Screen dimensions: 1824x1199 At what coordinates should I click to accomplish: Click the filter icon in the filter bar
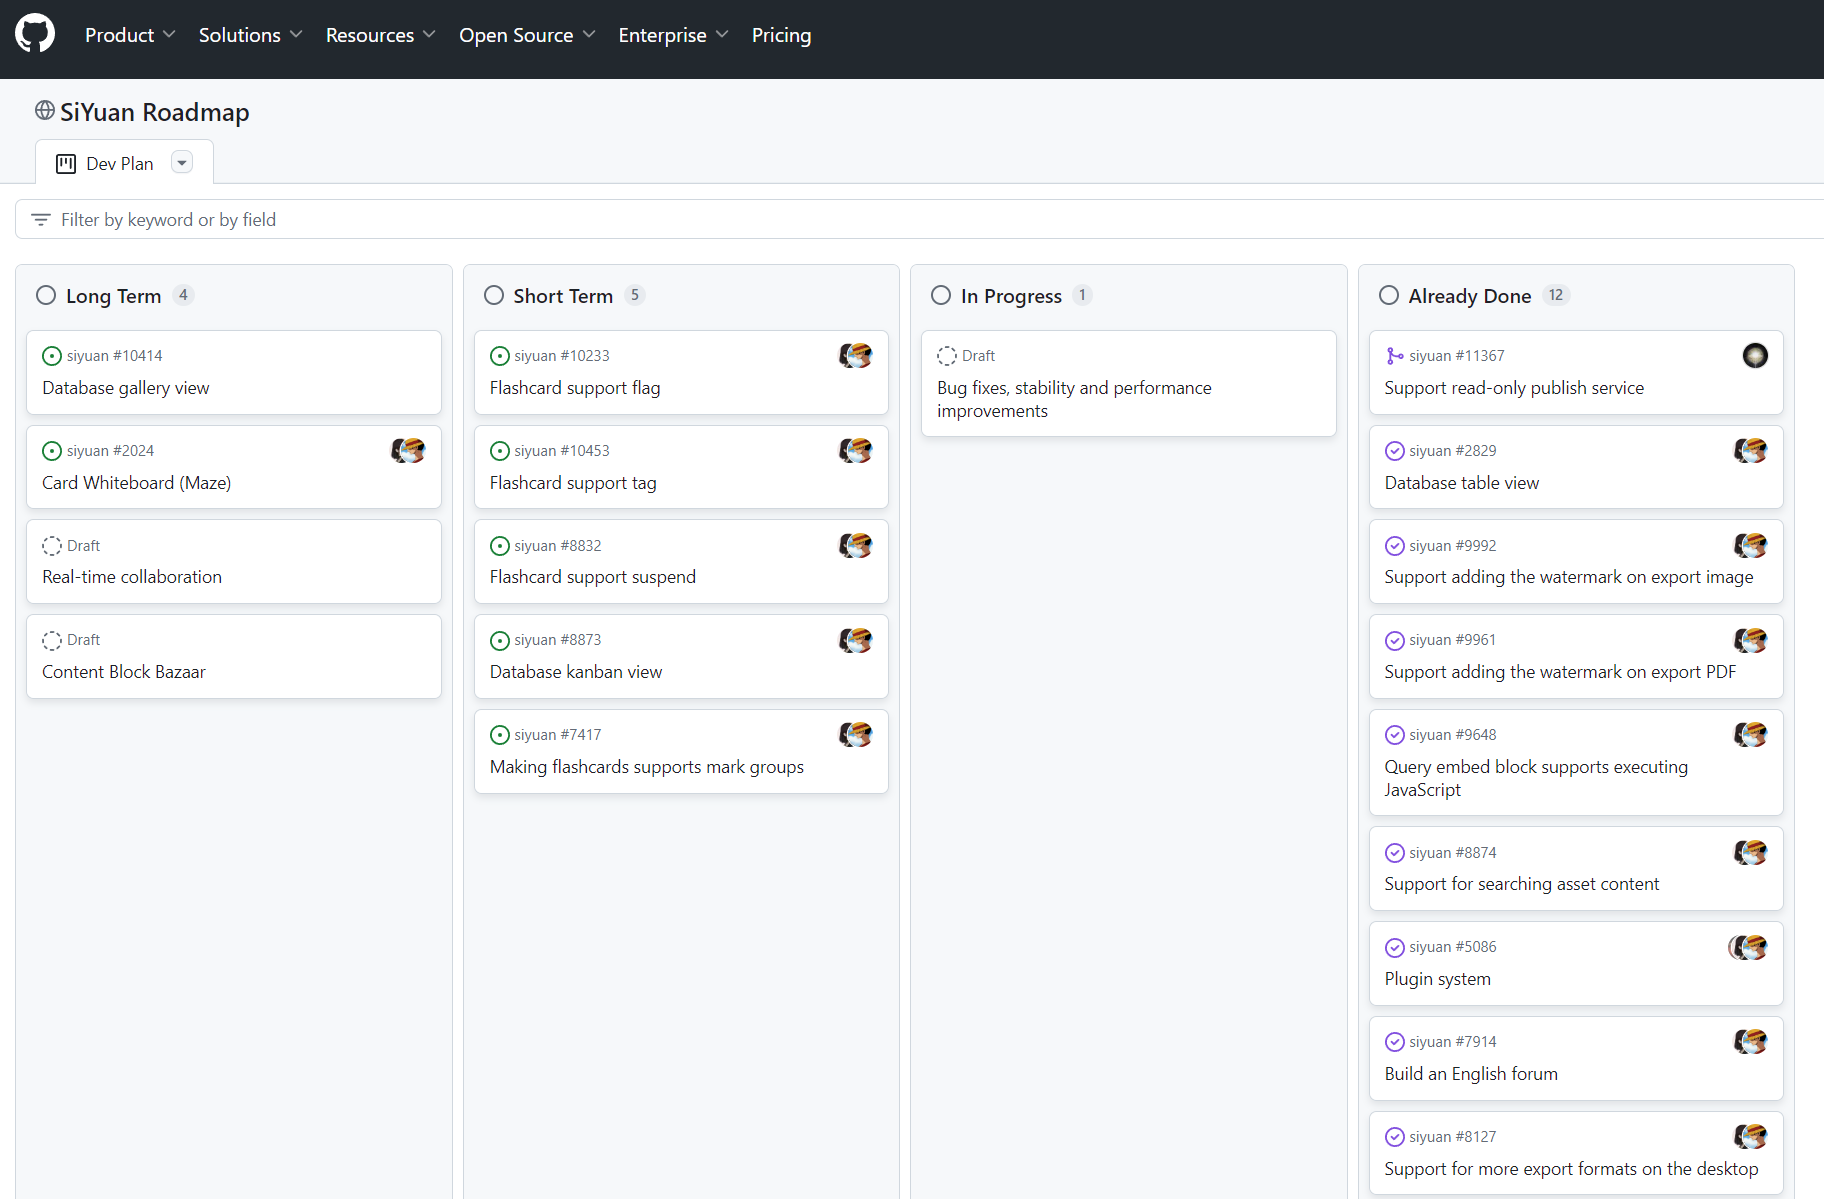[x=41, y=219]
